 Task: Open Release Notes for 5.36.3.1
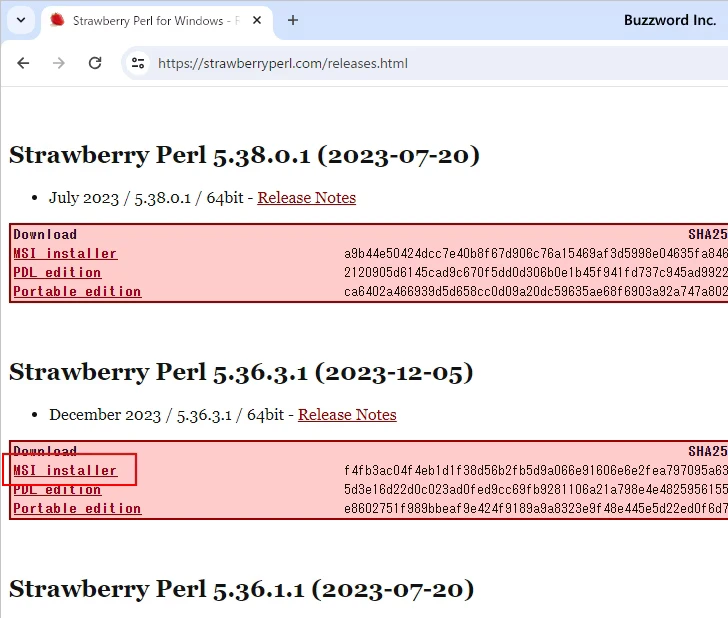point(347,415)
